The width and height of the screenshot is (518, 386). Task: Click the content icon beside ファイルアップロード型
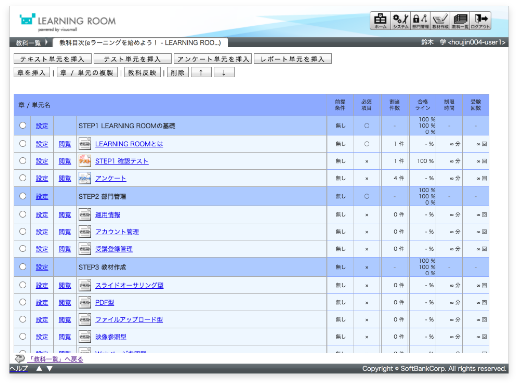pos(85,320)
